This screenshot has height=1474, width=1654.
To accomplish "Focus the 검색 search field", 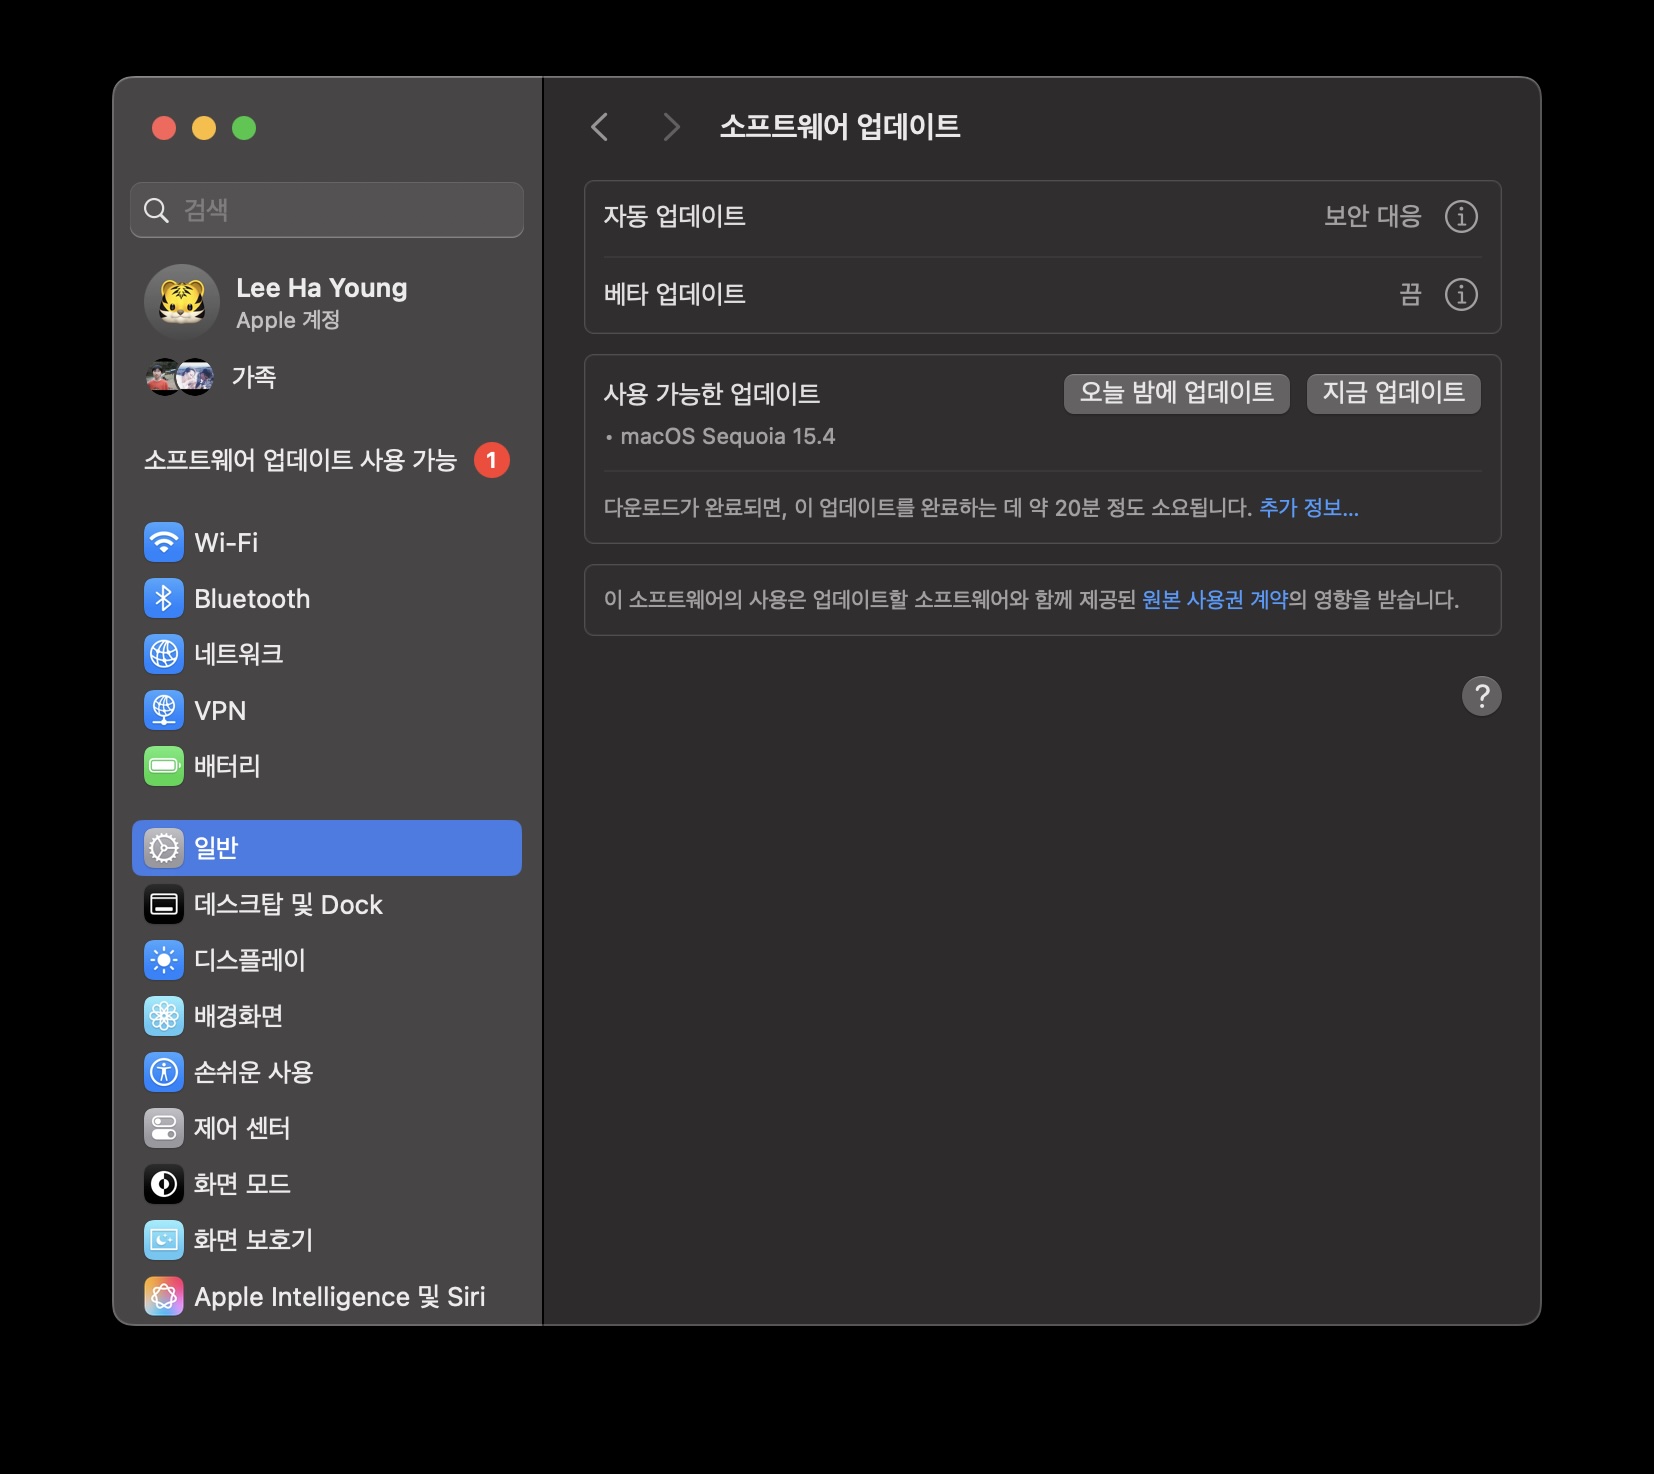I will click(x=327, y=210).
